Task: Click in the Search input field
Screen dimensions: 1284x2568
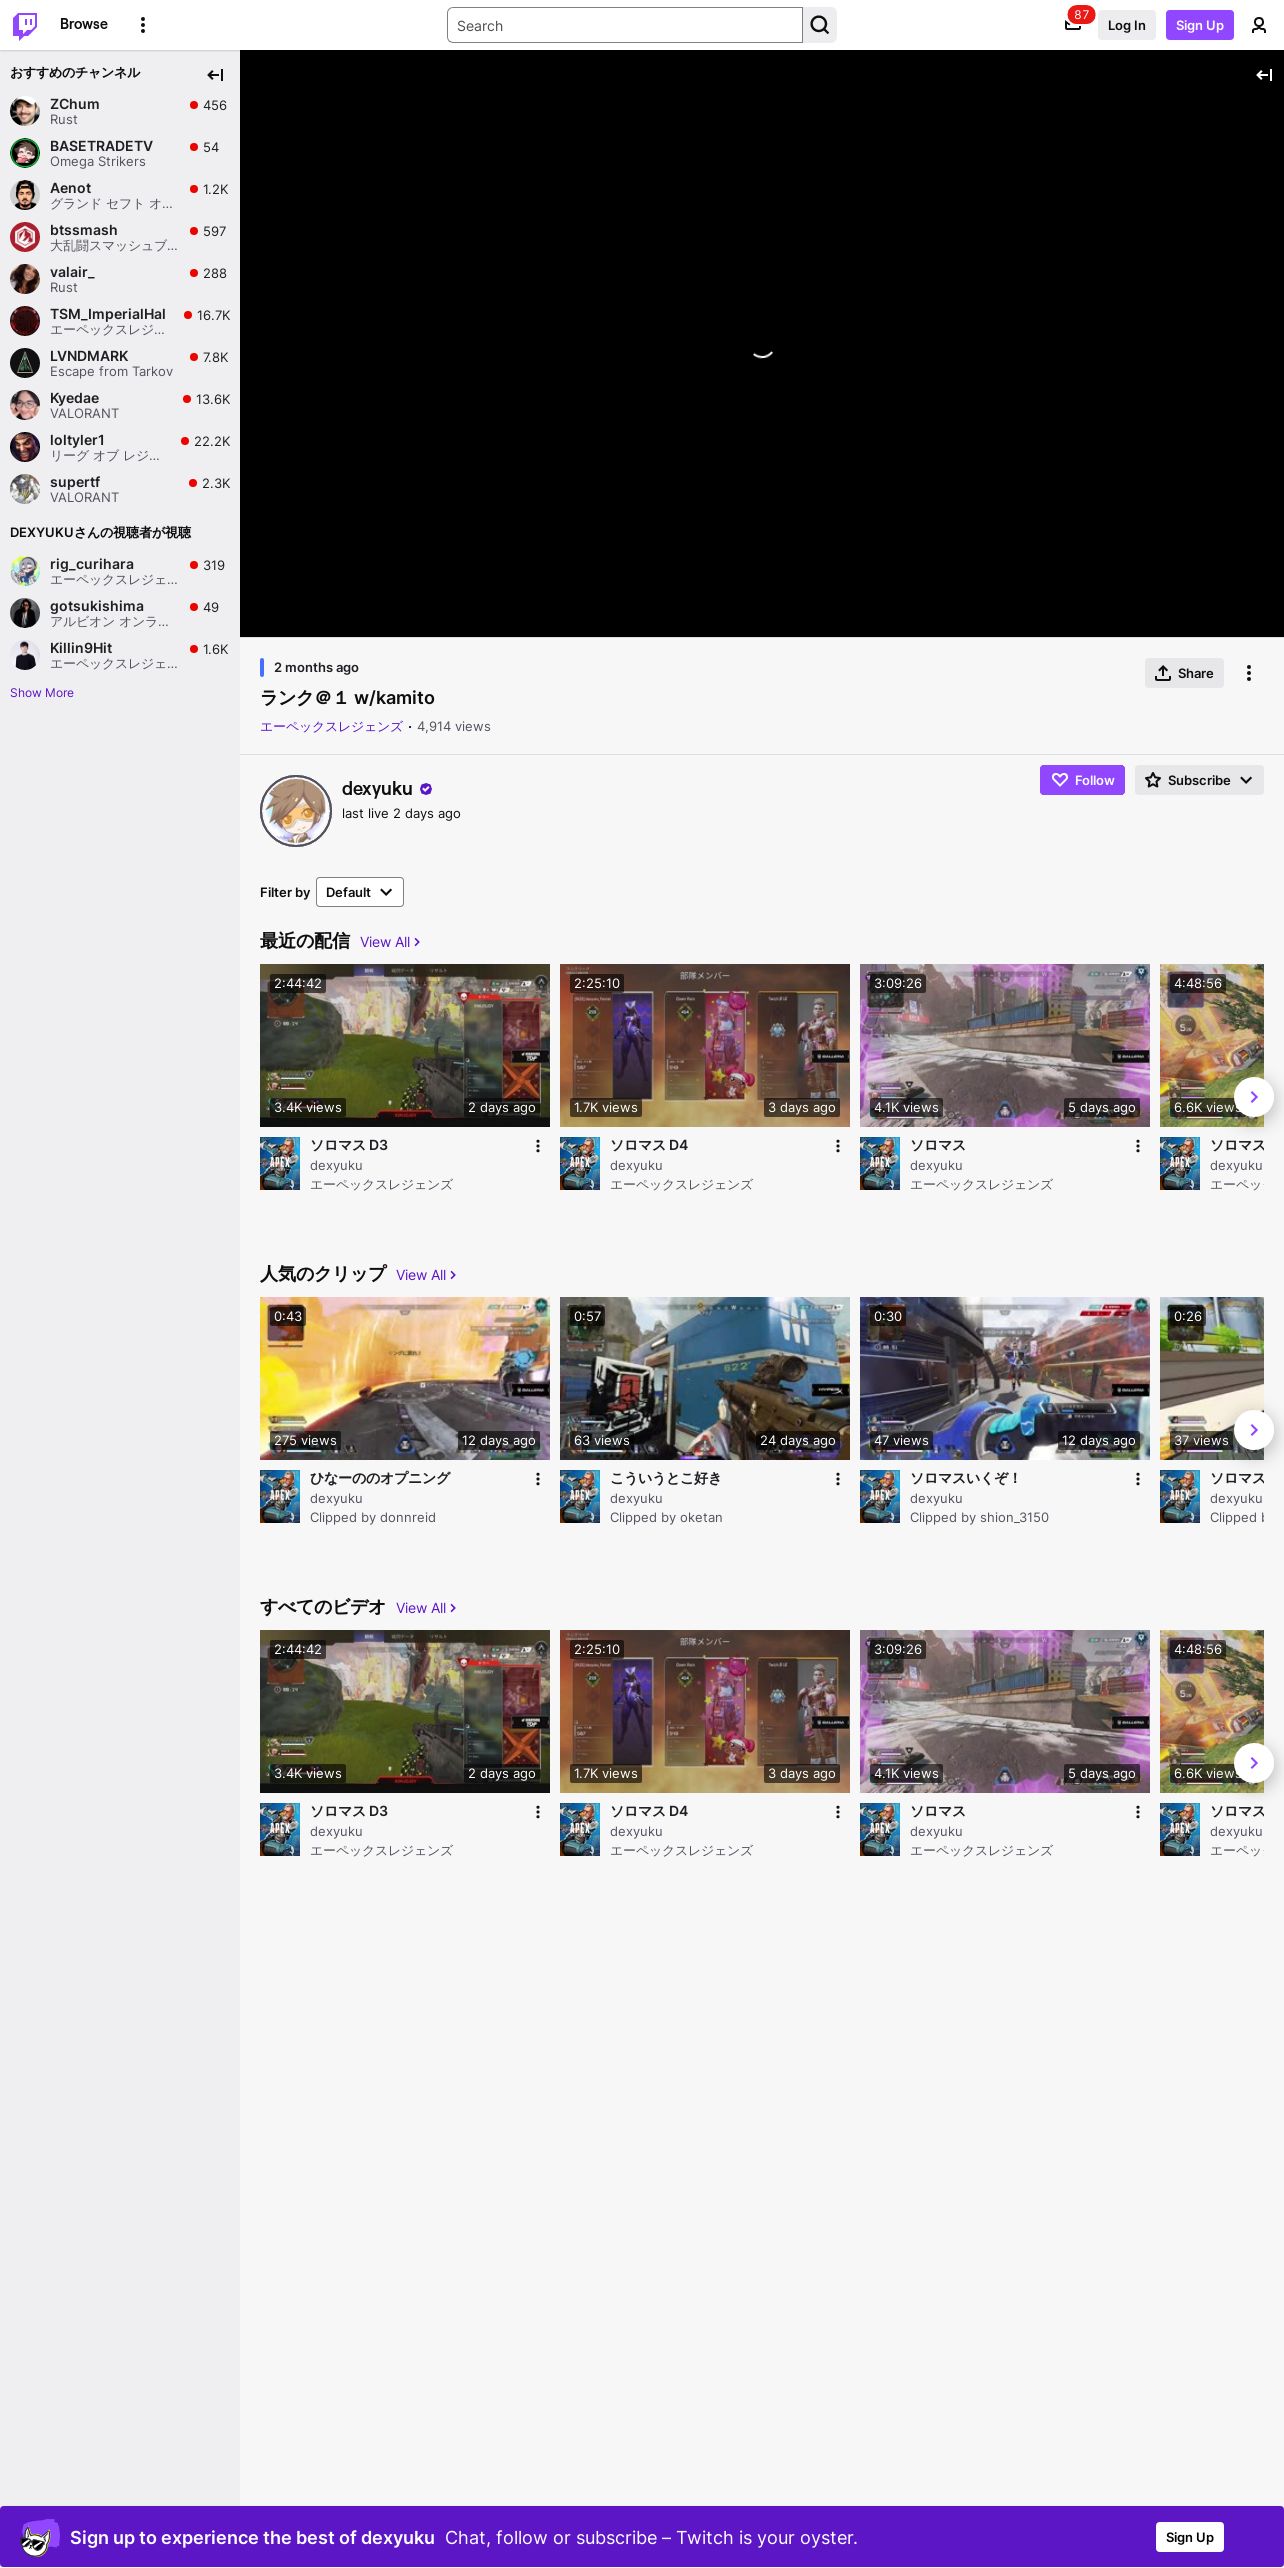Action: point(625,25)
